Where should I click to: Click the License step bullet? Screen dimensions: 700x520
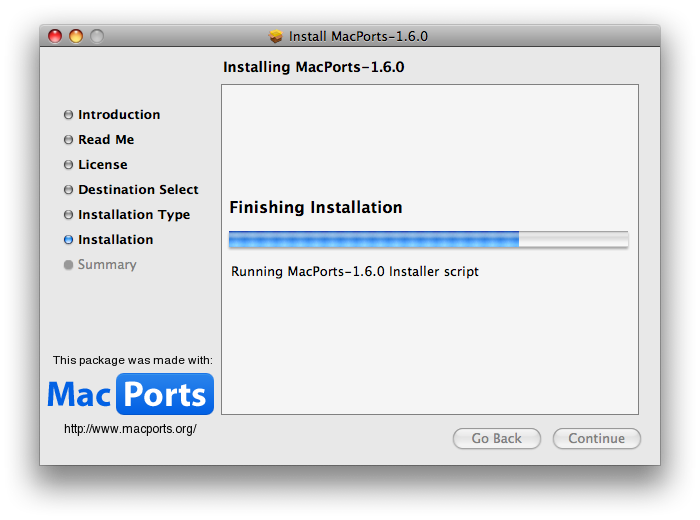coord(68,165)
